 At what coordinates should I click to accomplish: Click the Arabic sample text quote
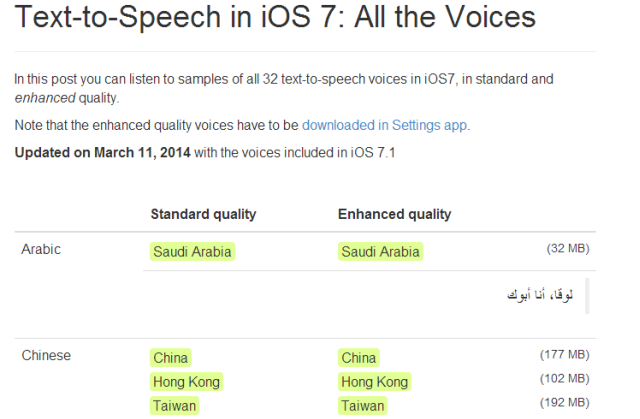tap(540, 295)
